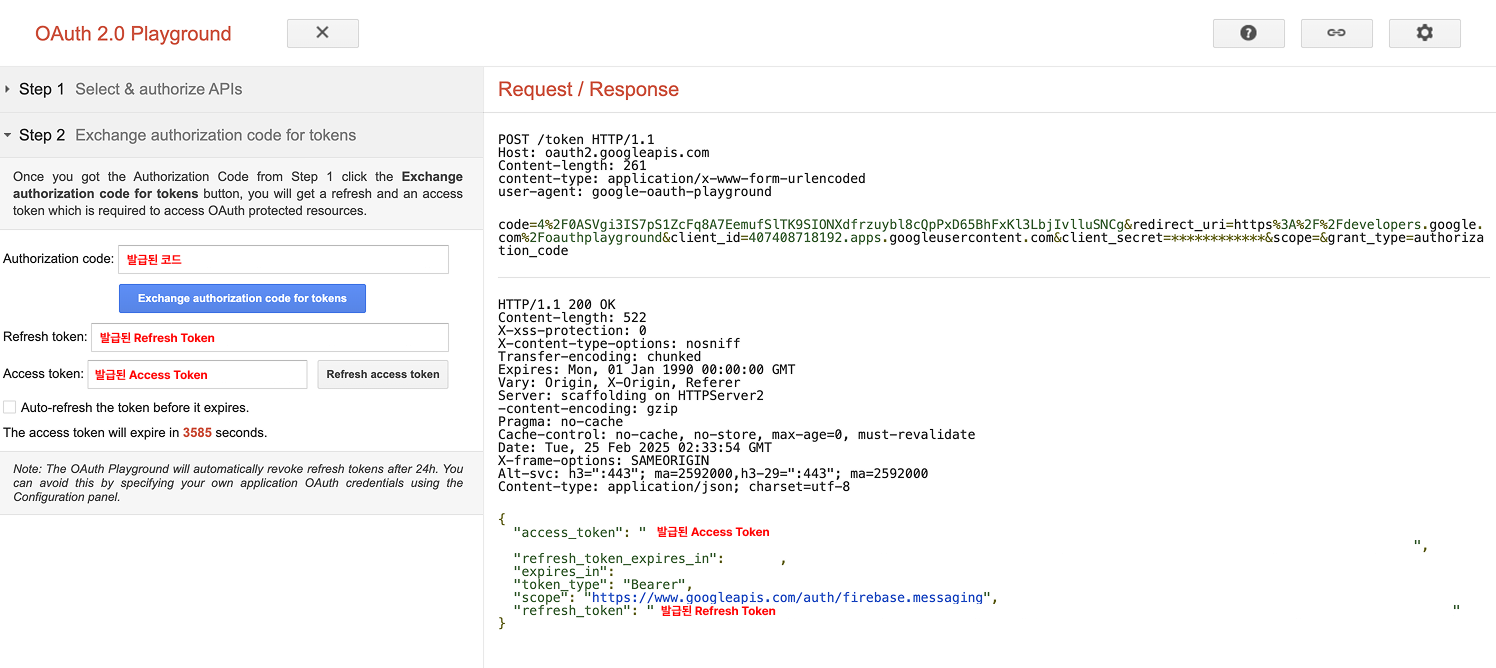Click the Access token input field
Screen dimensions: 1496x668
197,374
